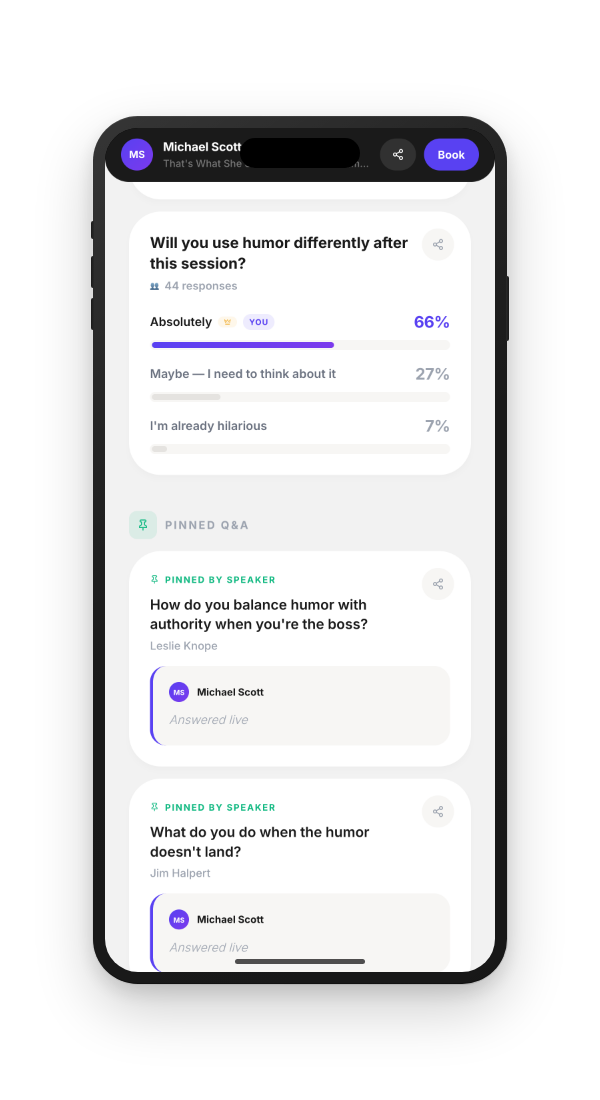Tap the Book button

pos(451,154)
